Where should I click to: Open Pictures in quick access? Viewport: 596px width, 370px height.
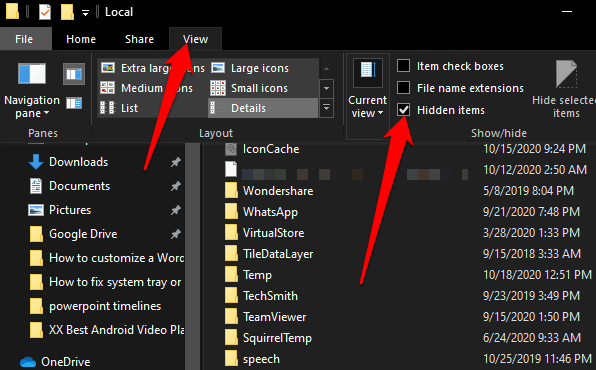[x=70, y=210]
